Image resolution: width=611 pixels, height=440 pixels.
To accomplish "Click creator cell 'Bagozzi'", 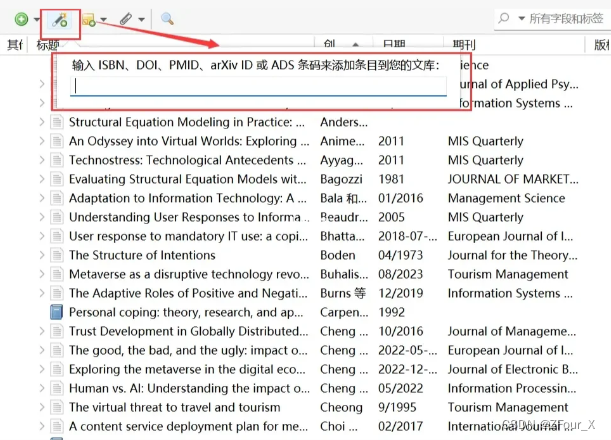I will click(x=341, y=179).
